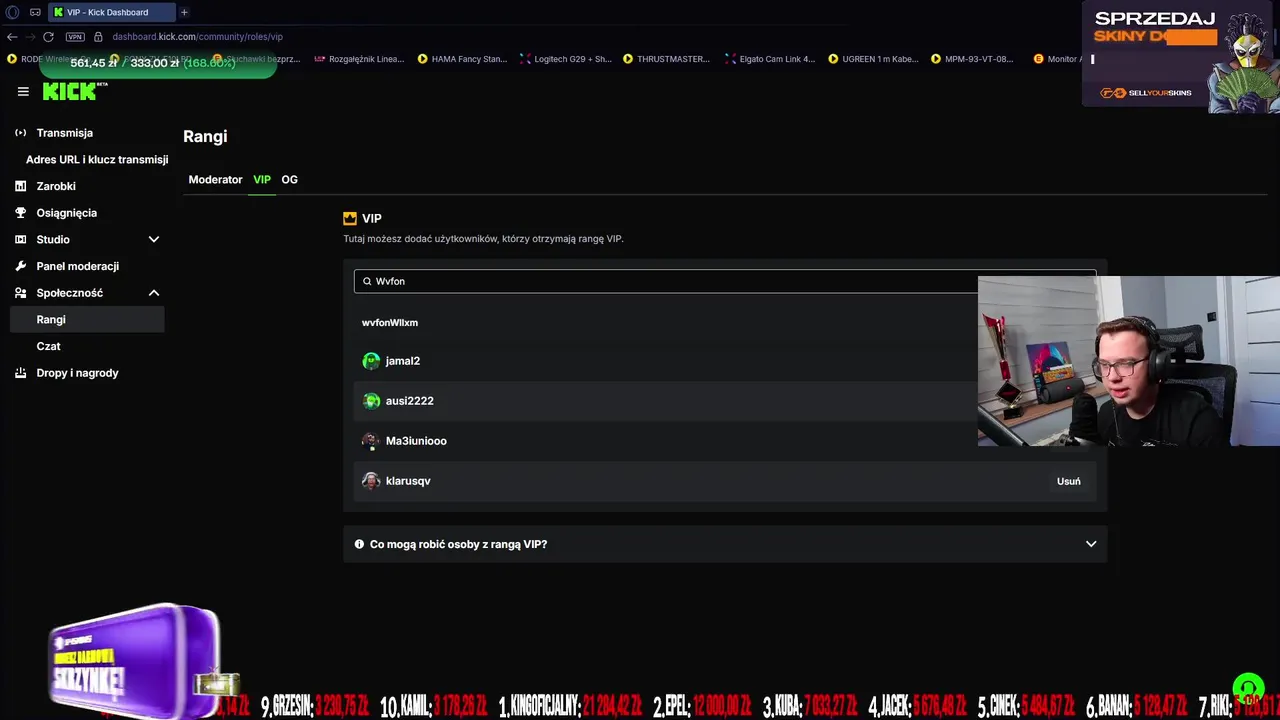
Task: Click Dropy i nagrody icon
Action: click(21, 373)
